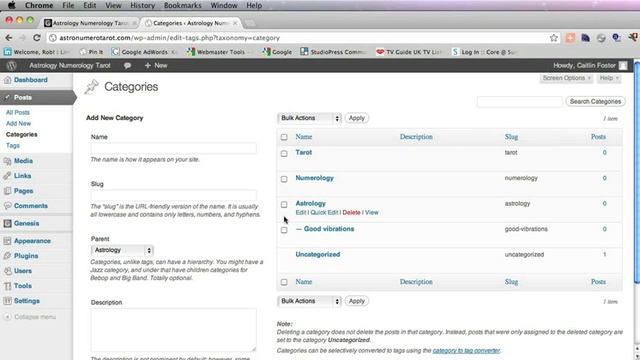640x360 pixels.
Task: Click the browser back arrow
Action: pyautogui.click(x=9, y=38)
